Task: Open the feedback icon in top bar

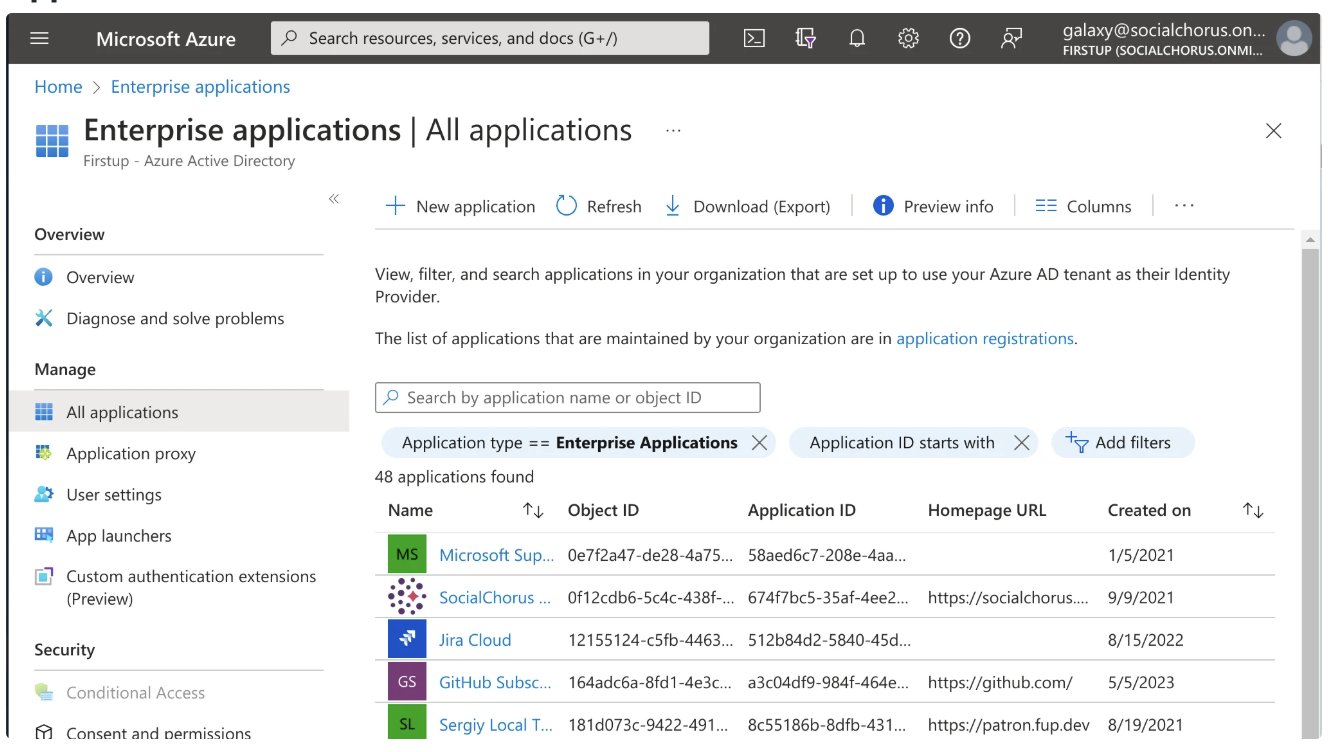Action: (x=1011, y=39)
